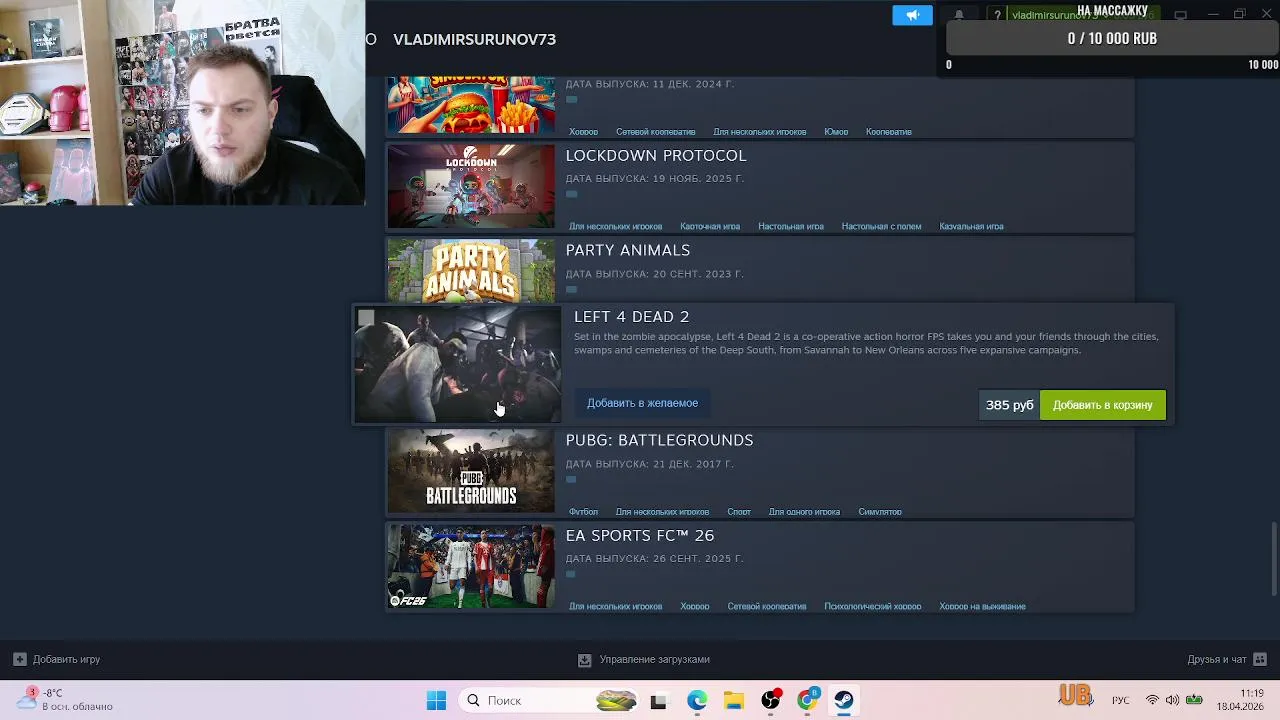Switch the РУС input language indicator
1280x720 pixels.
[x=1121, y=700]
